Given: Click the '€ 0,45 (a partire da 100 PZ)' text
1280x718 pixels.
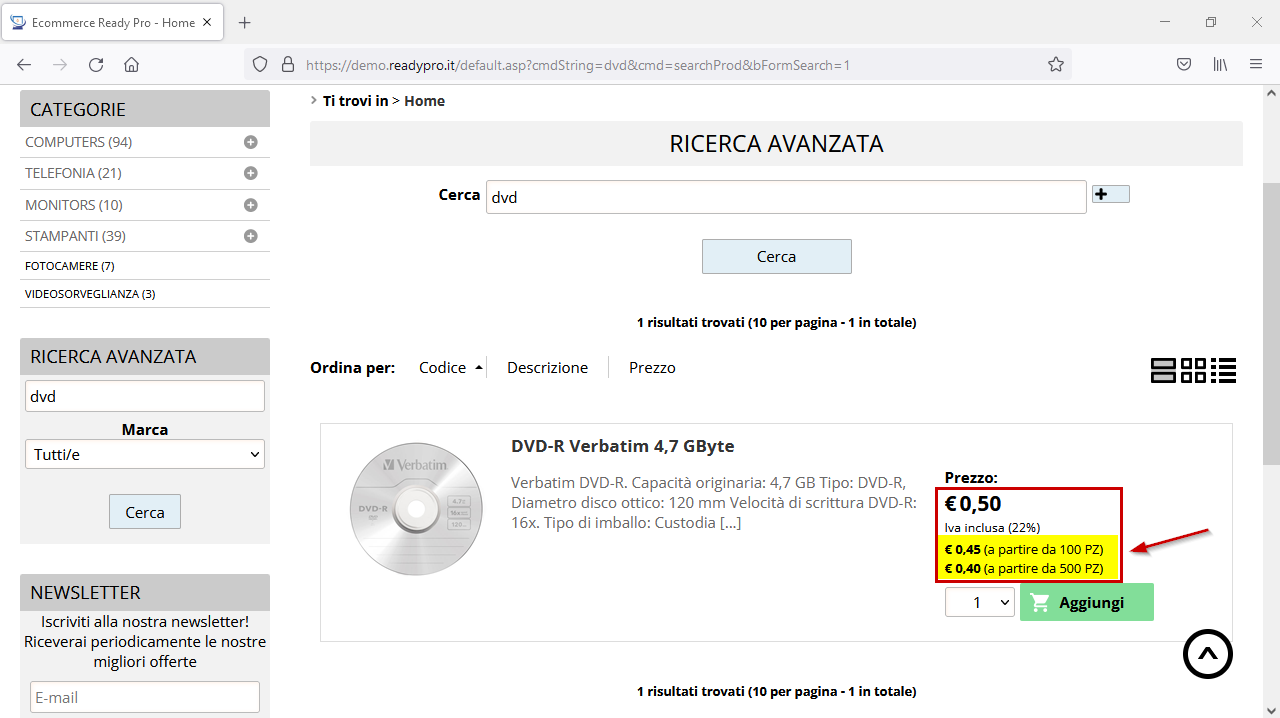Looking at the screenshot, I should click(1024, 549).
